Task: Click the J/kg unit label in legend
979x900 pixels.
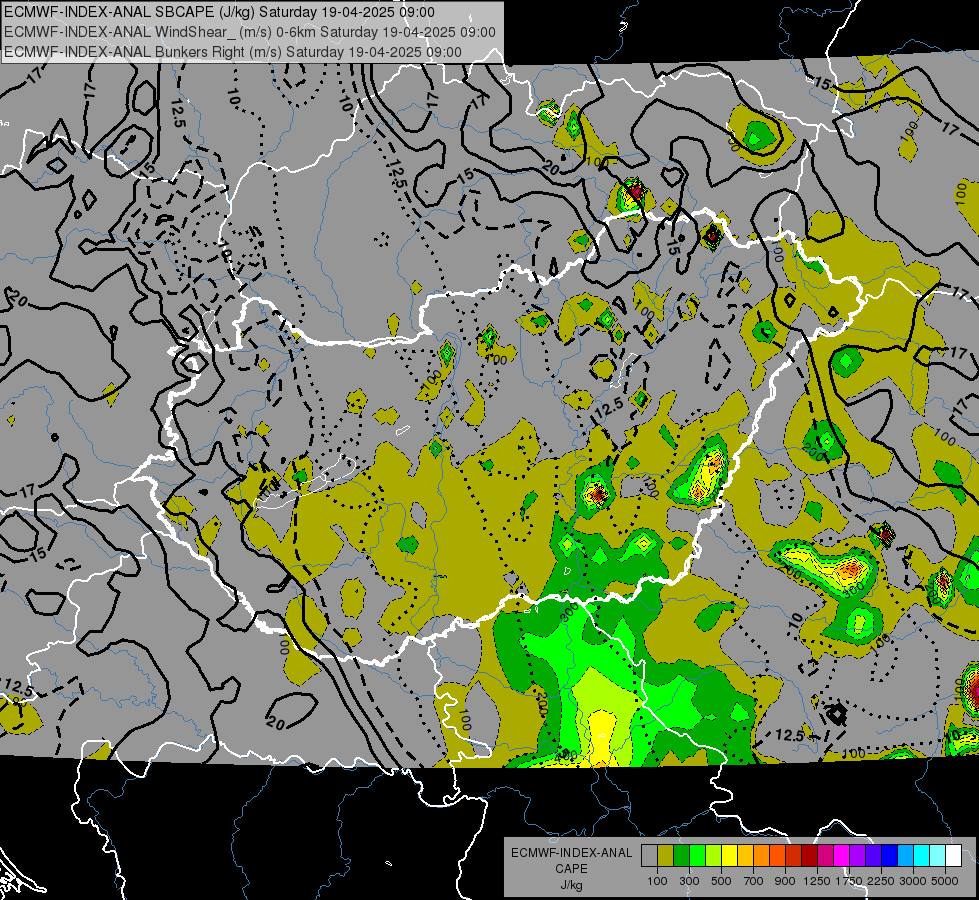Action: point(571,885)
